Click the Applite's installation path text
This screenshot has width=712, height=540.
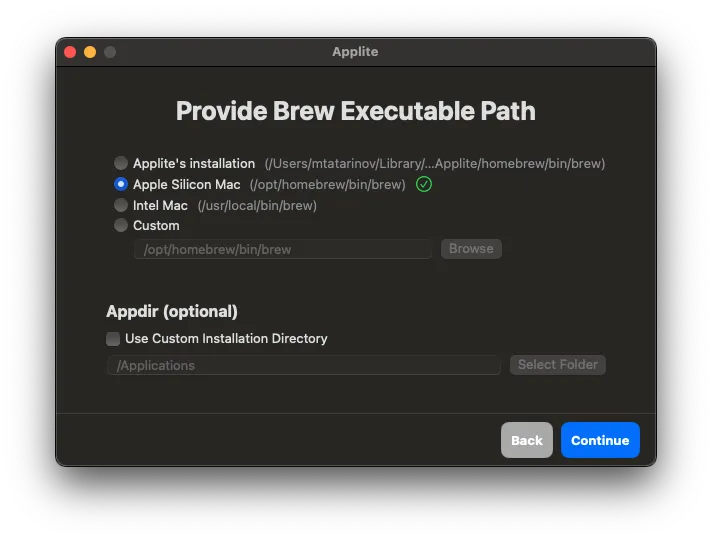tap(435, 163)
